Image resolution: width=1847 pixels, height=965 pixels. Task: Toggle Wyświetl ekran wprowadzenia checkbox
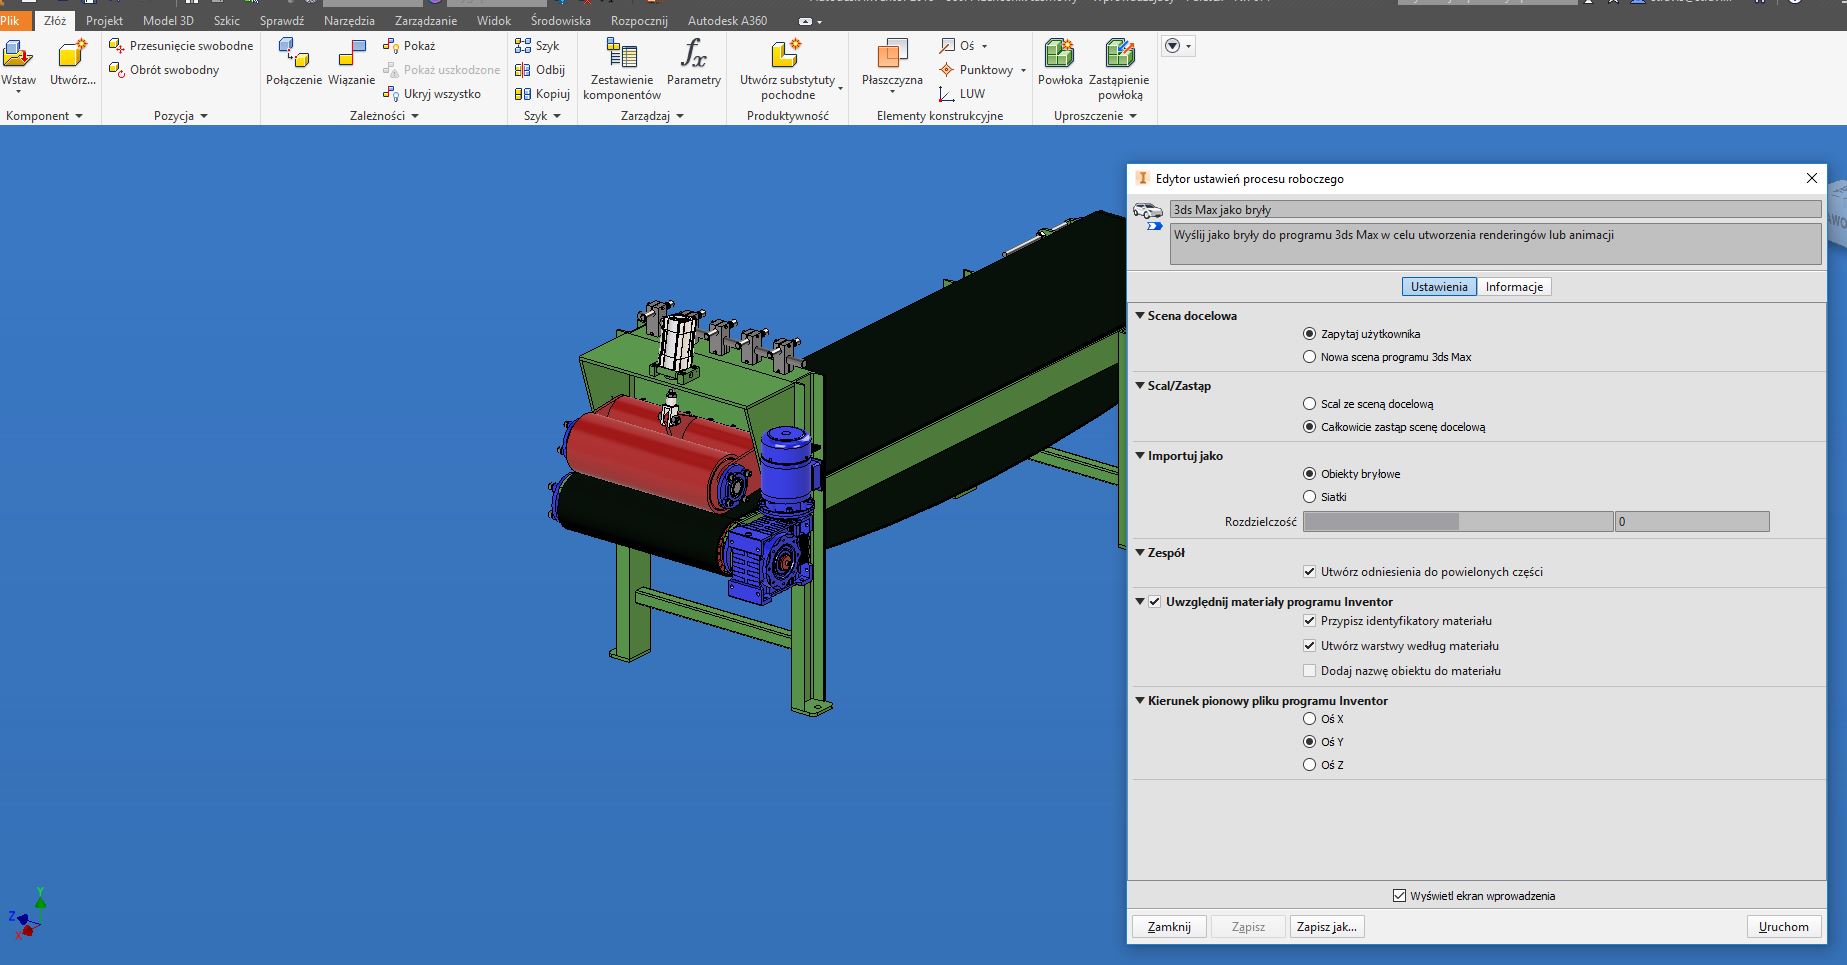(1399, 896)
